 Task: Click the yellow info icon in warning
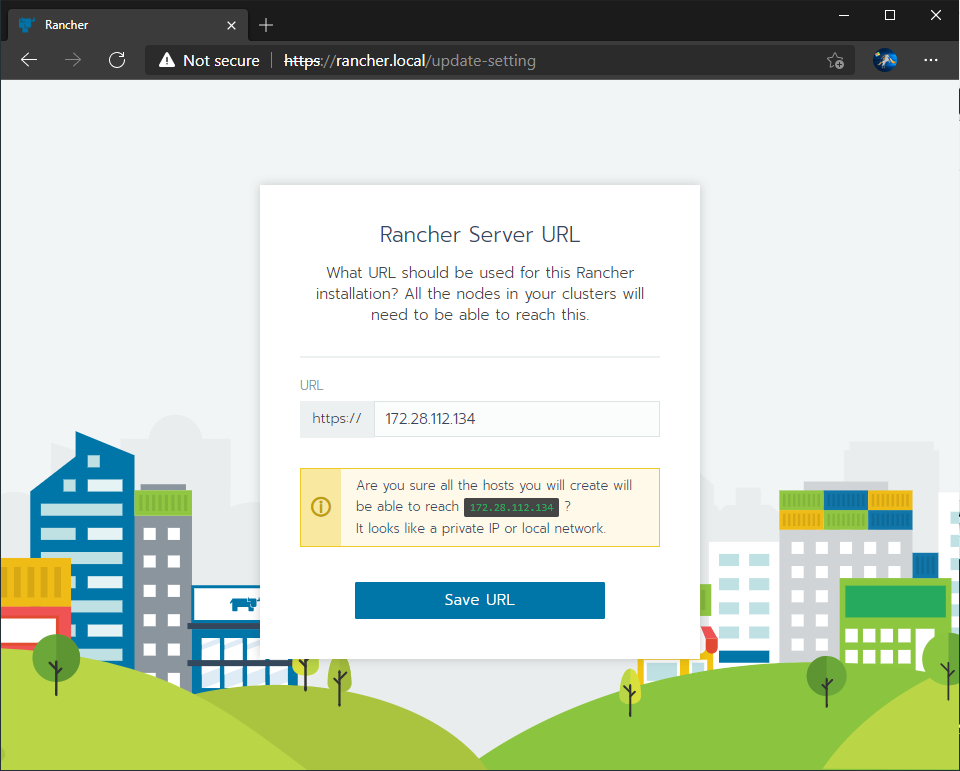click(321, 507)
